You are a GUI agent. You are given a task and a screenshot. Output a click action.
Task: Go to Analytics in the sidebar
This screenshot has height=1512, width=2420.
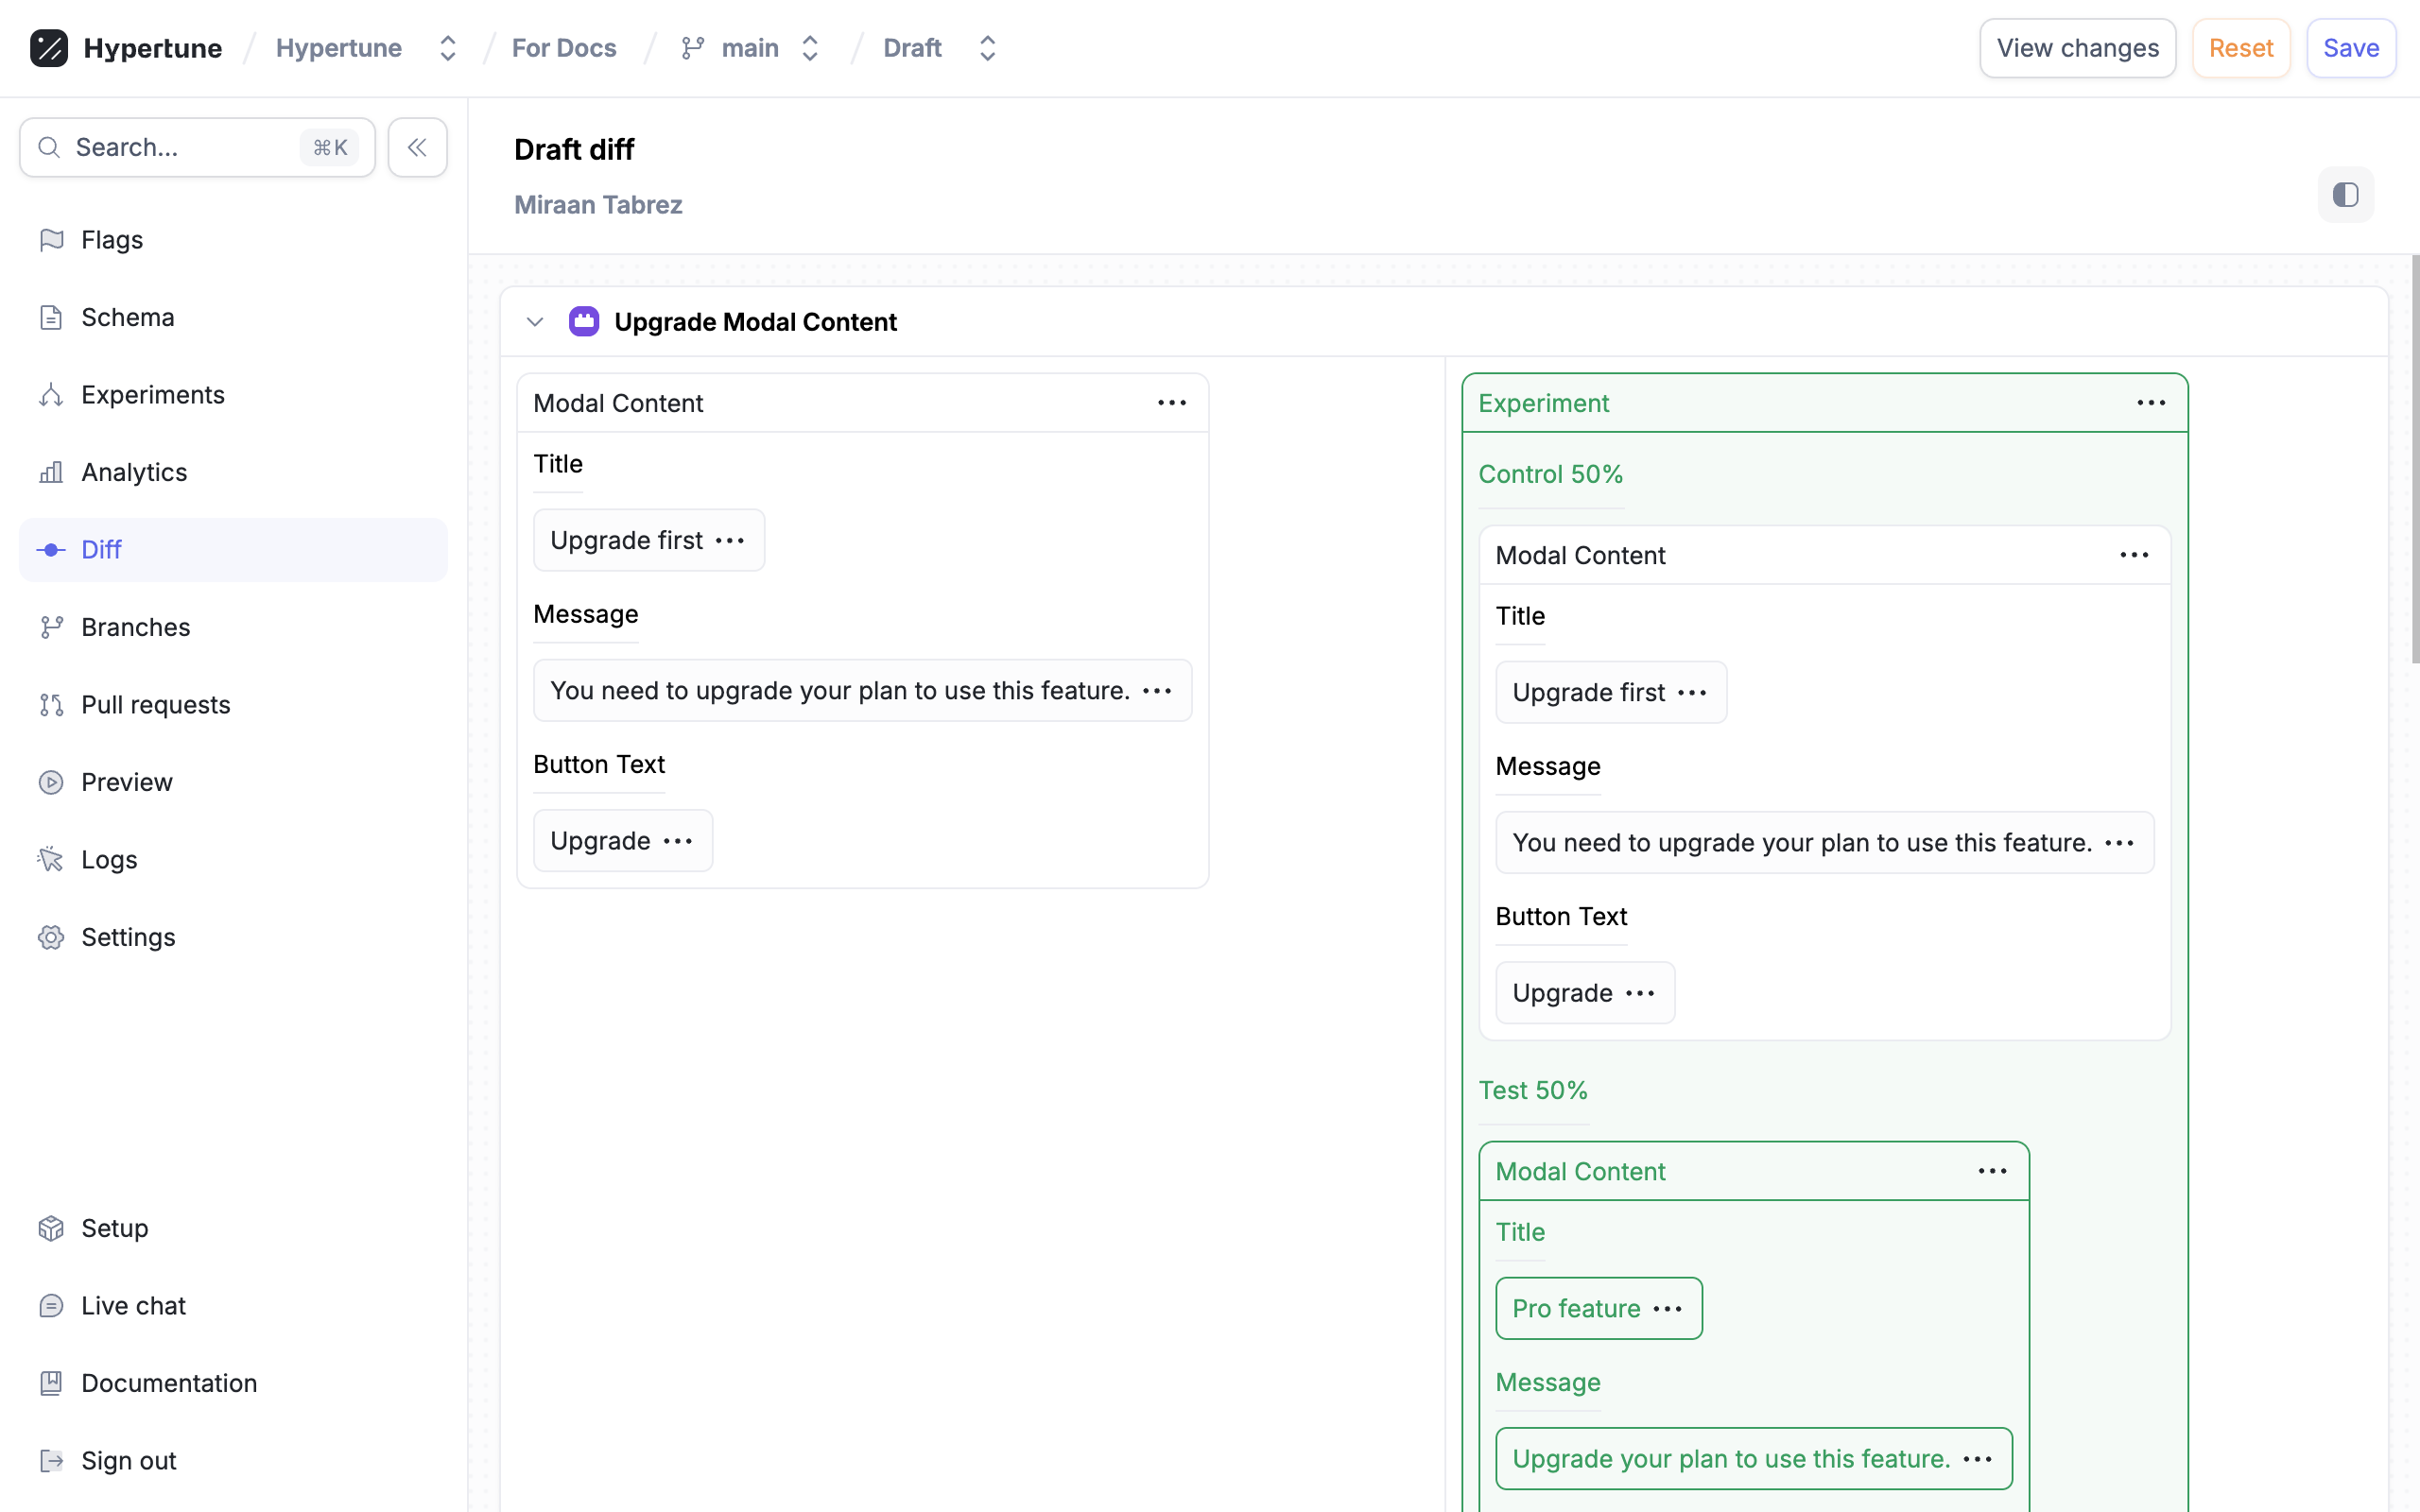point(134,472)
